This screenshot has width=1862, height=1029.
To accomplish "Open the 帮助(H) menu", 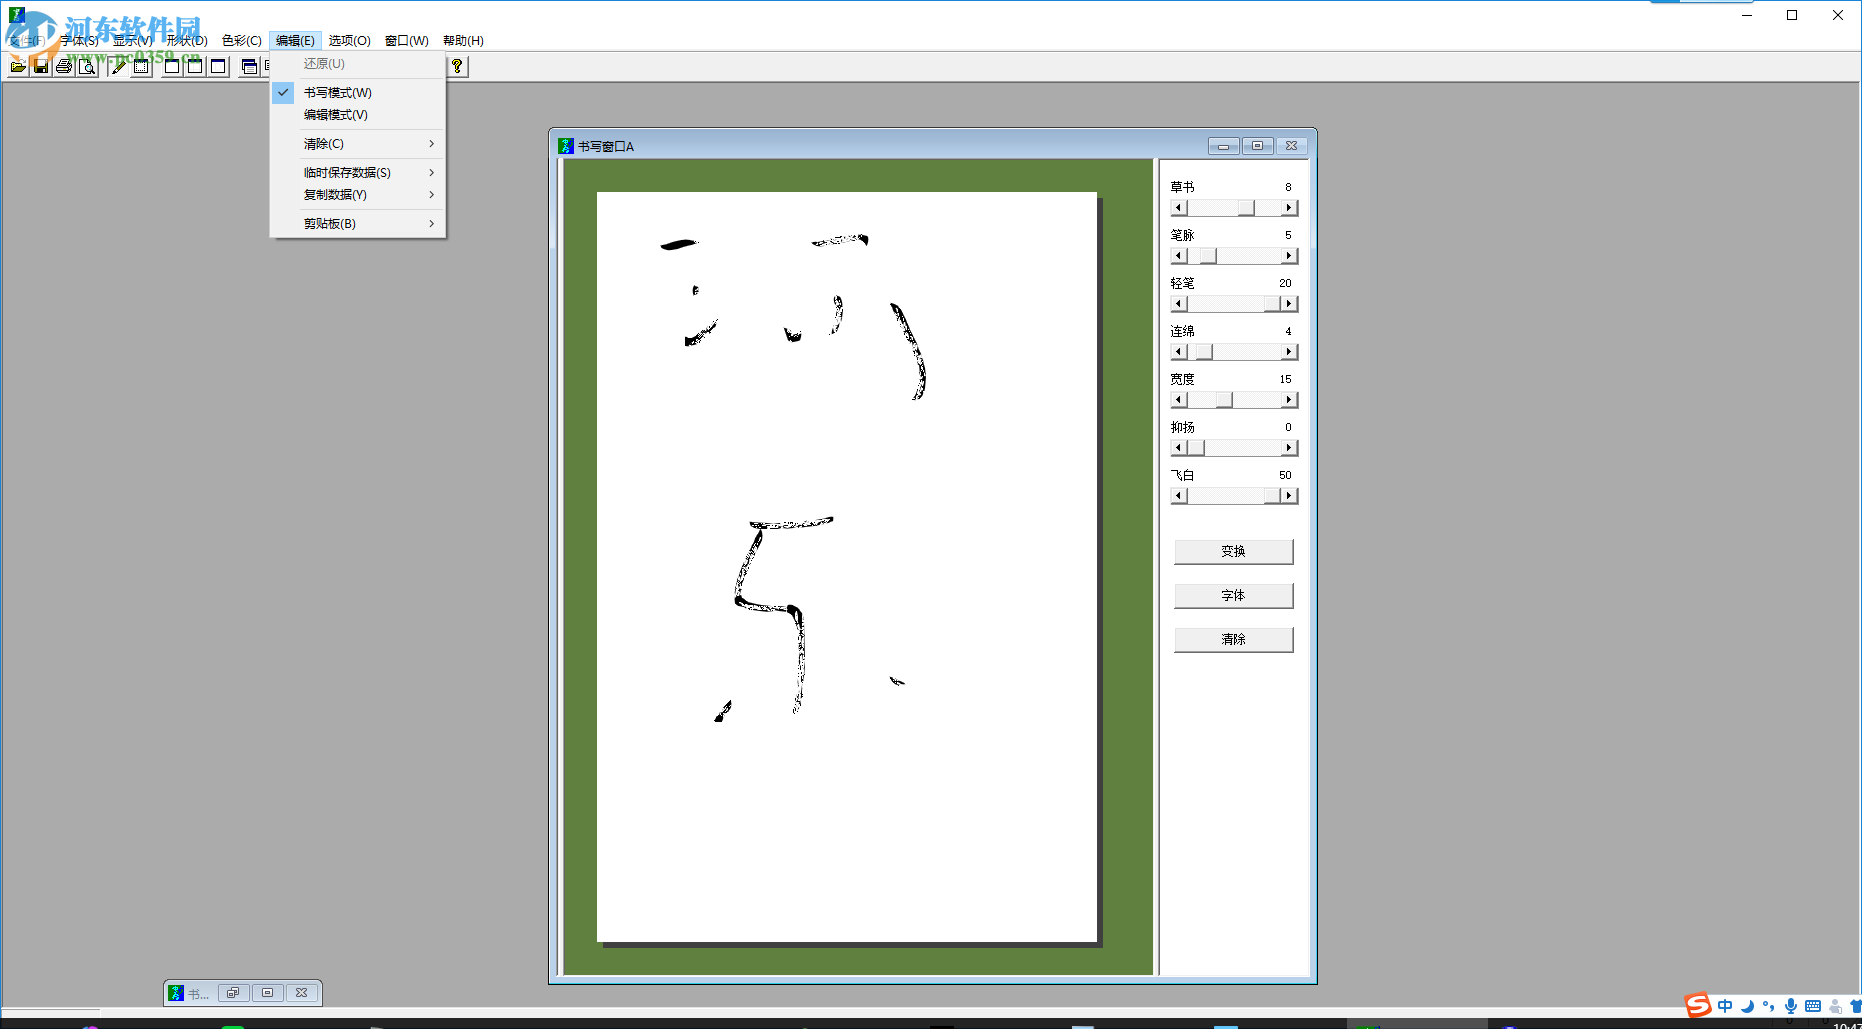I will [463, 41].
